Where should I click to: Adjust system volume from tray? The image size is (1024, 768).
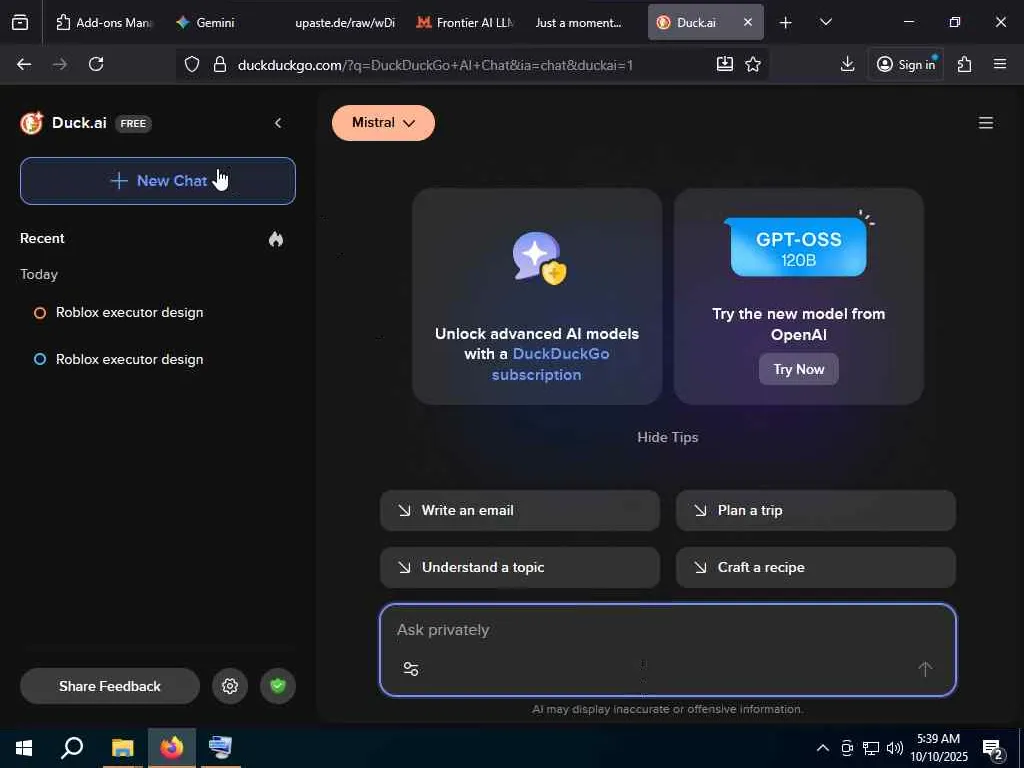point(895,748)
